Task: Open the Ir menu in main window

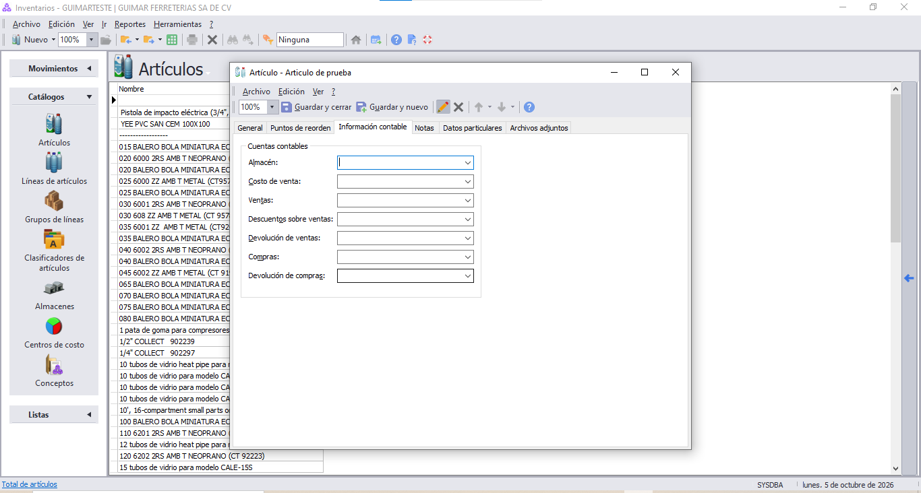Action: (104, 24)
